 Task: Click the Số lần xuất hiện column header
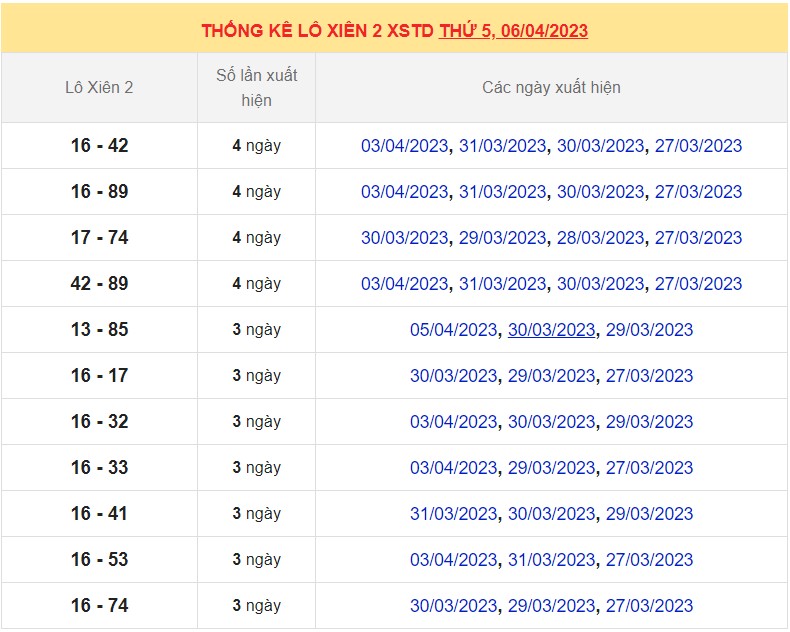pyautogui.click(x=256, y=88)
